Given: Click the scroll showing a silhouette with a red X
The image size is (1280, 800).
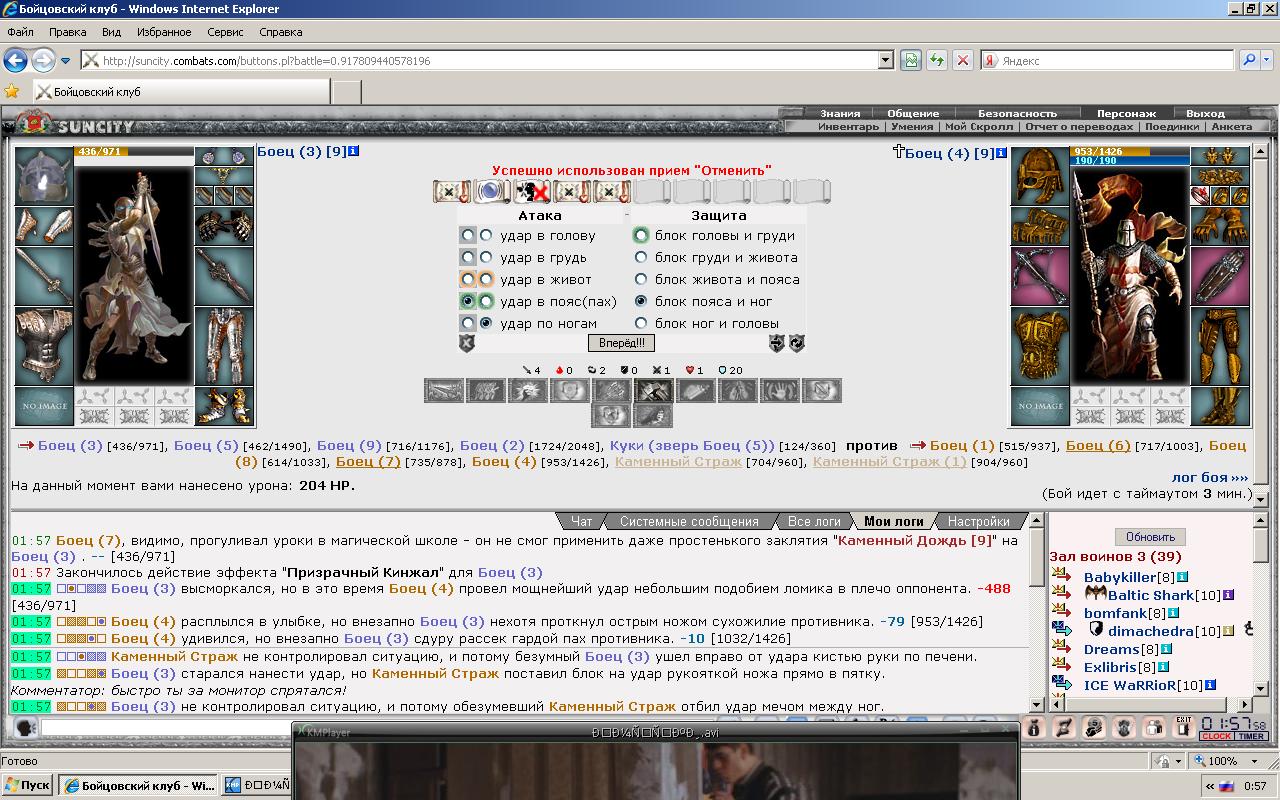Looking at the screenshot, I should point(531,191).
